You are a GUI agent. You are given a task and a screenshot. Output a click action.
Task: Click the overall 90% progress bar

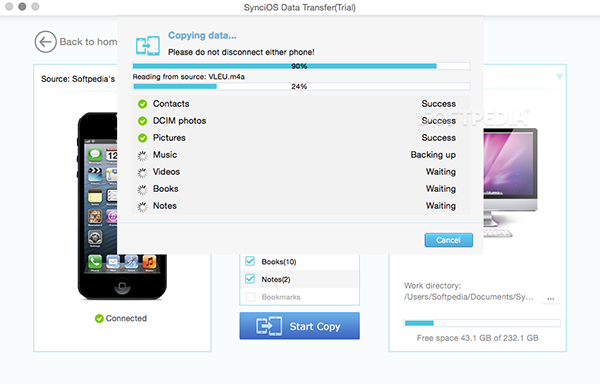click(x=301, y=66)
